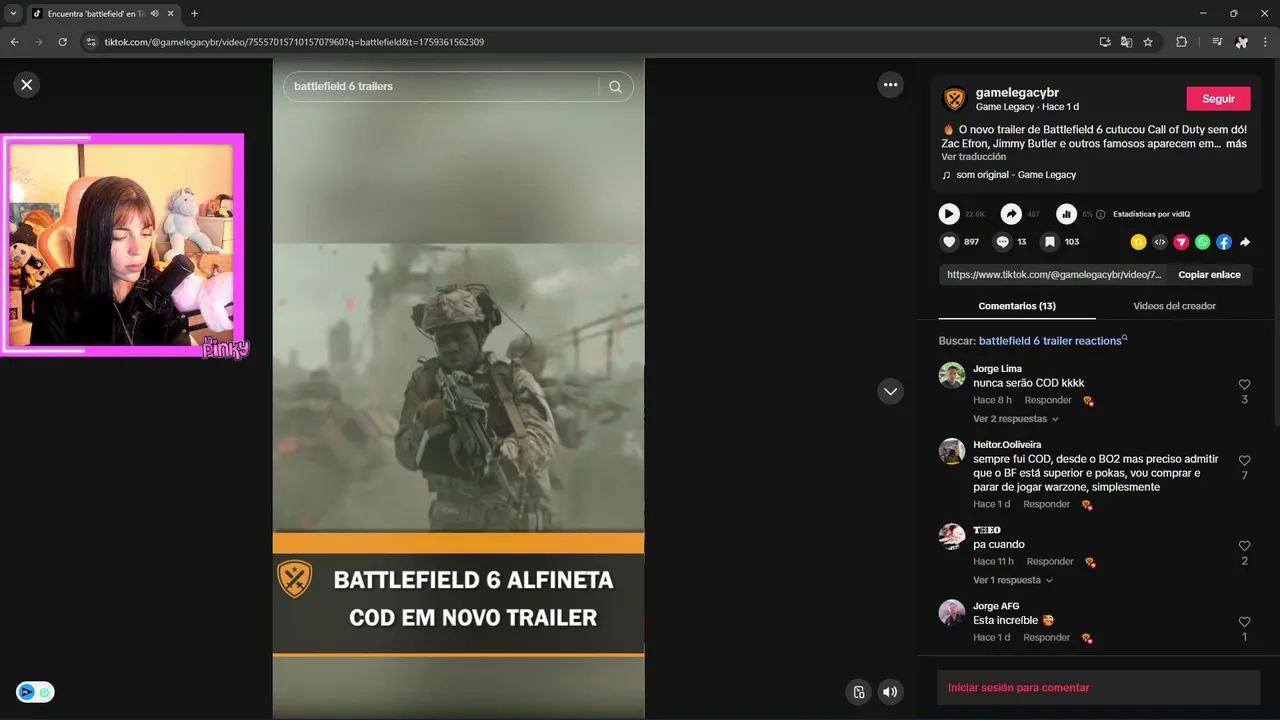
Task: Expand description with 'más'
Action: coord(1236,144)
